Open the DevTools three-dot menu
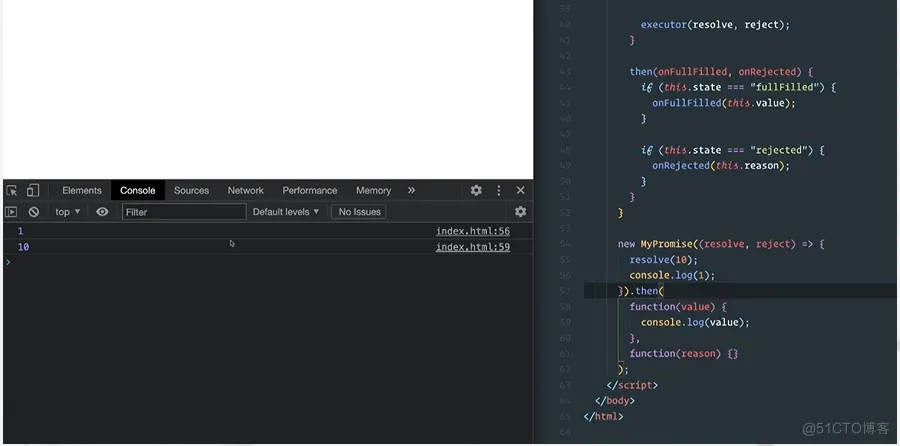 click(x=498, y=190)
